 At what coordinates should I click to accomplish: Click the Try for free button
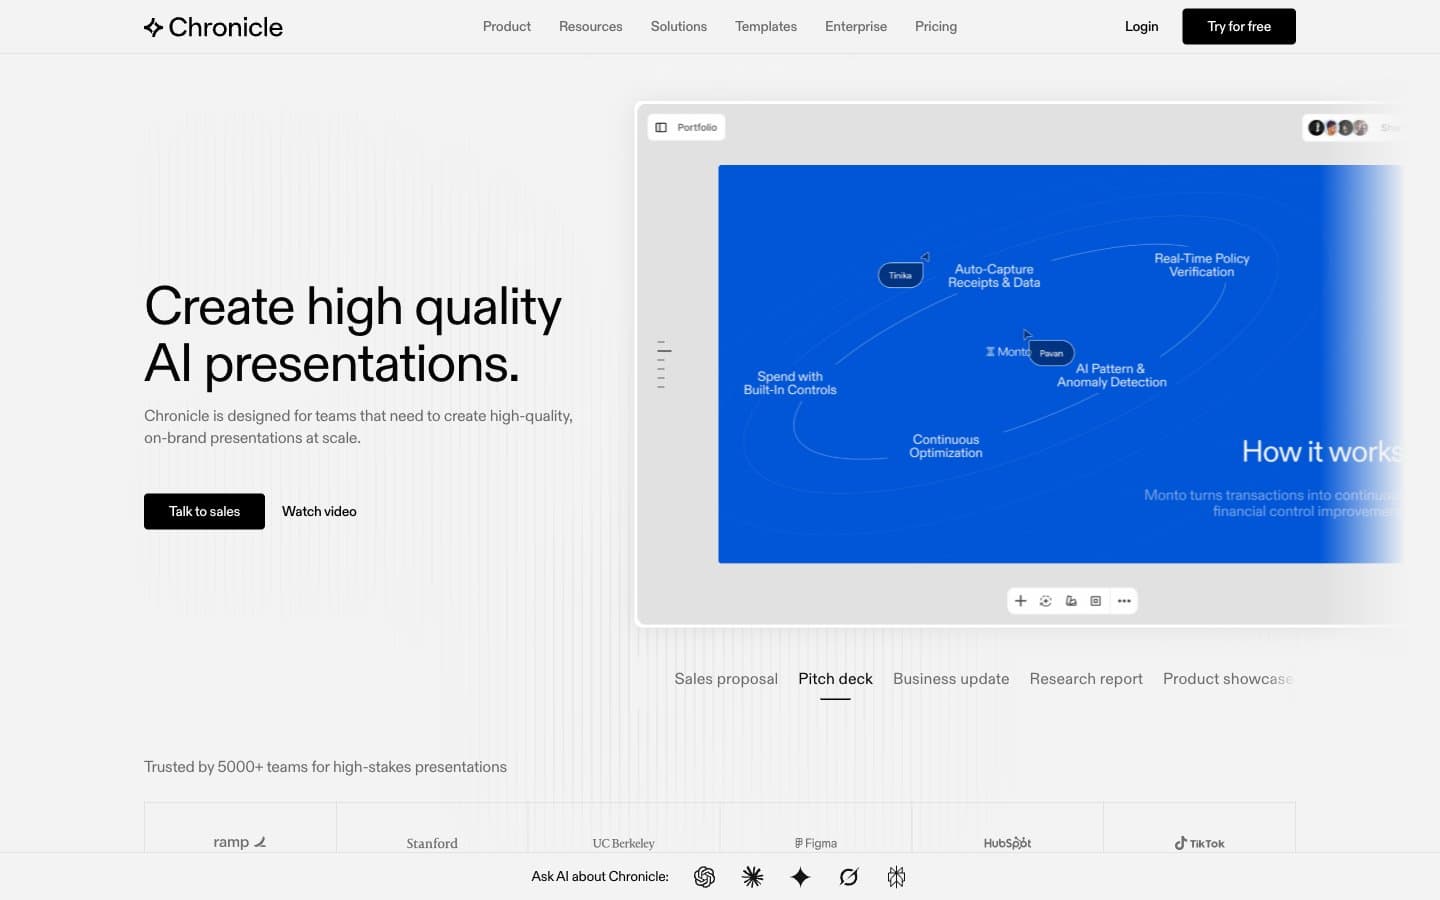[1239, 26]
